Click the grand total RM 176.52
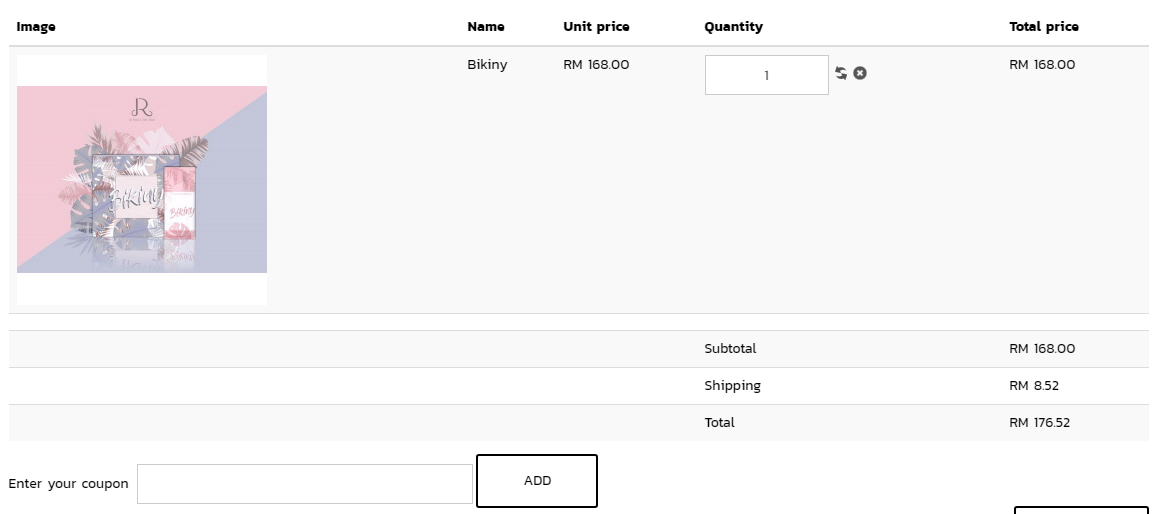 pyautogui.click(x=1039, y=423)
